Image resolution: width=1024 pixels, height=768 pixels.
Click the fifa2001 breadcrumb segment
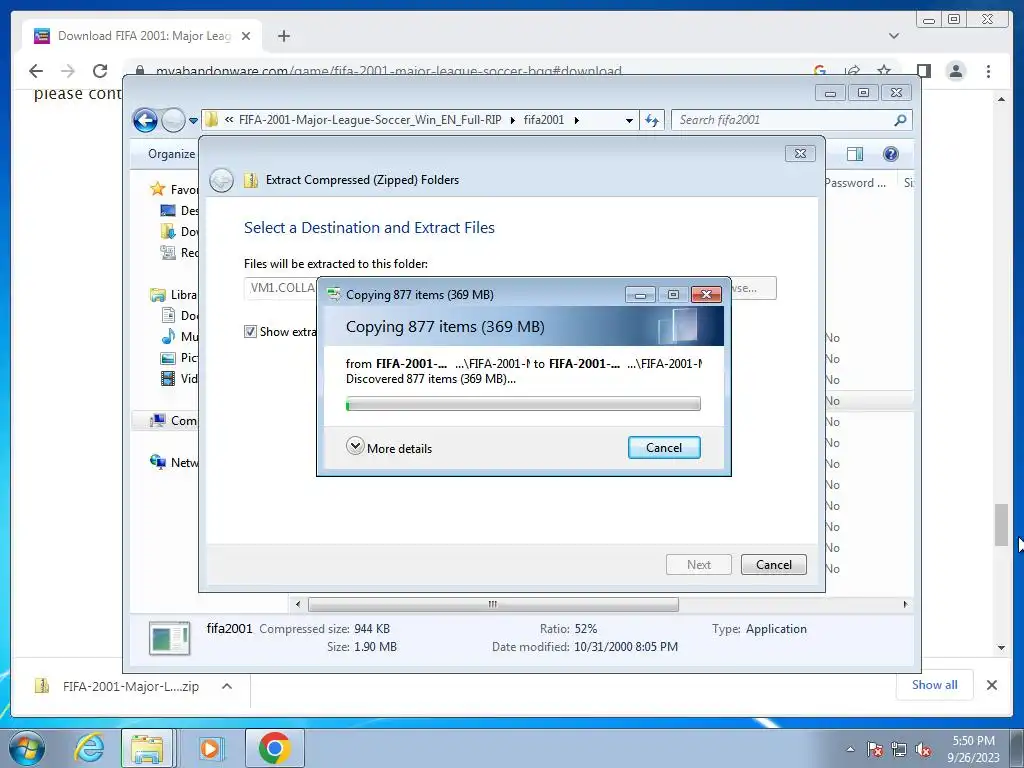pos(543,120)
